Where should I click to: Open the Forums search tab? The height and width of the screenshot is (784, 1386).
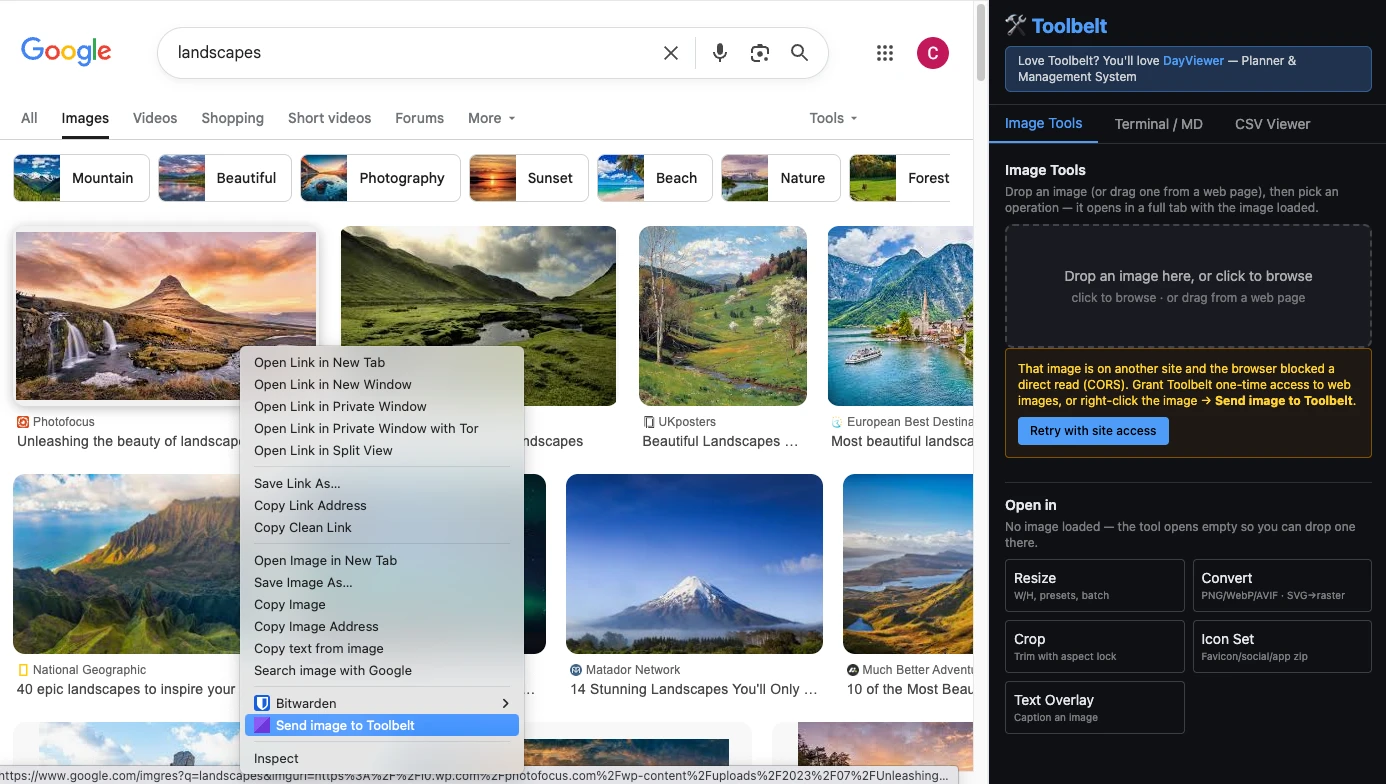click(419, 118)
